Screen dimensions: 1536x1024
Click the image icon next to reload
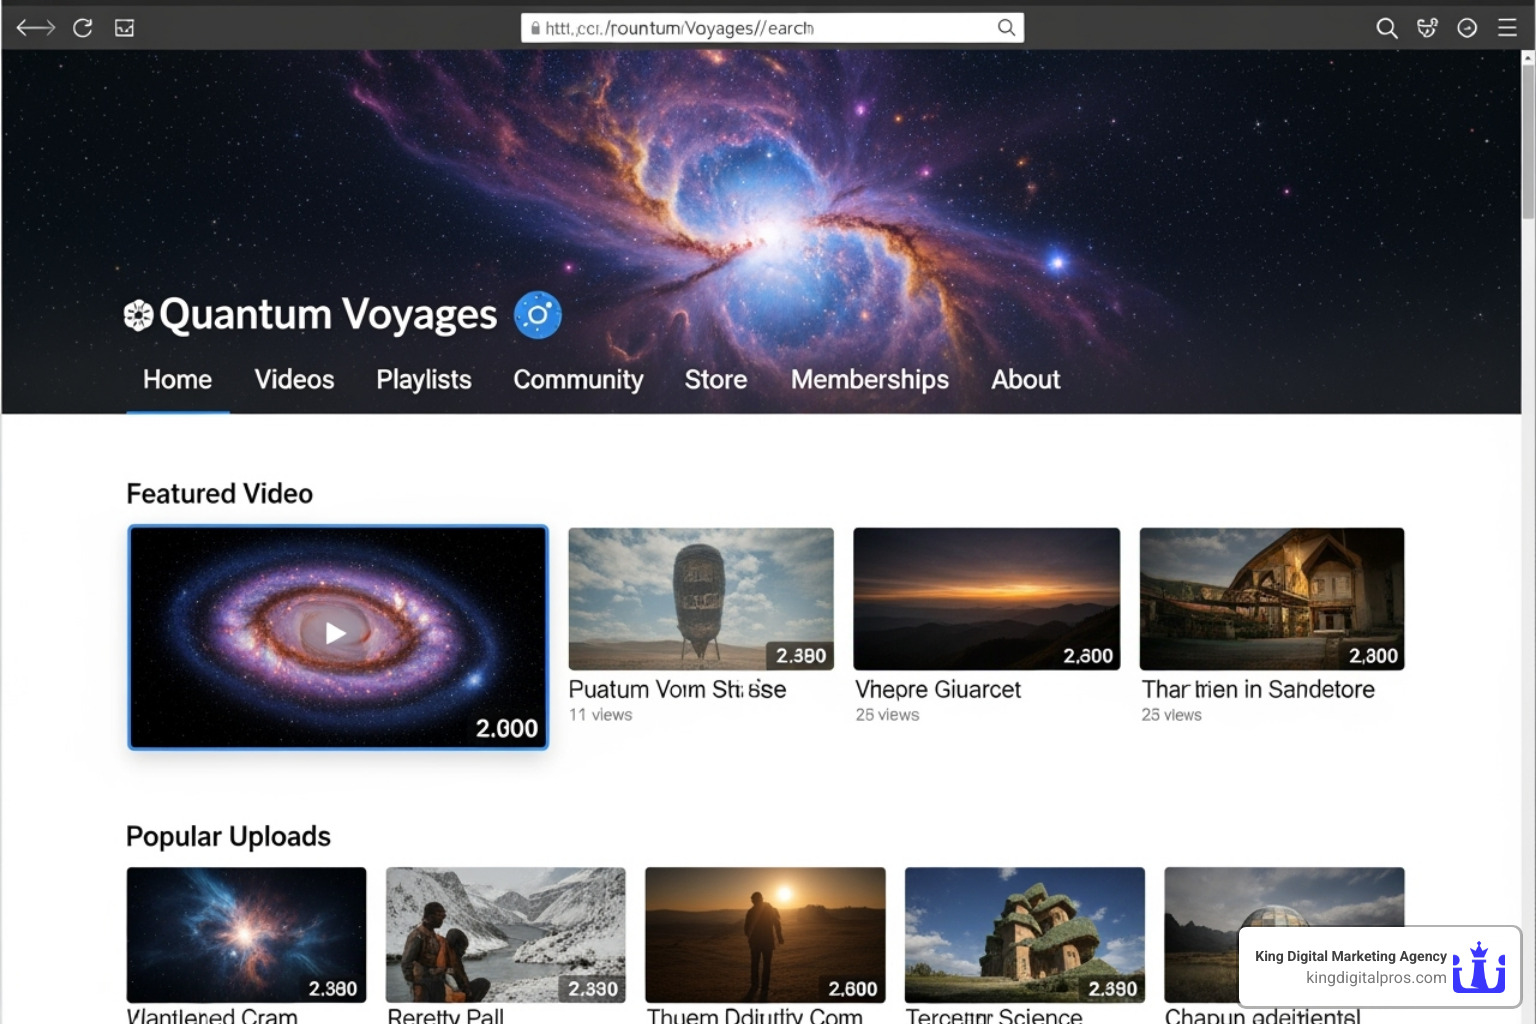click(125, 28)
